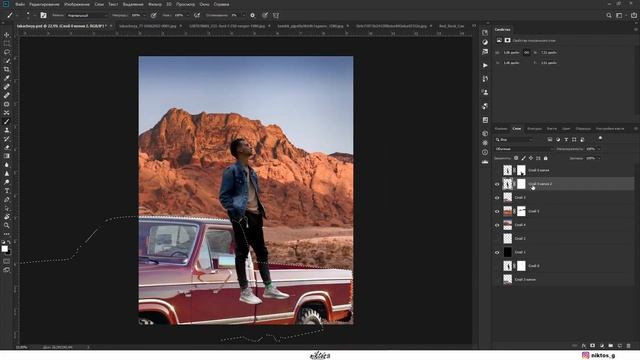
Task: Select the Horizontal Type tool
Action: tap(7, 191)
